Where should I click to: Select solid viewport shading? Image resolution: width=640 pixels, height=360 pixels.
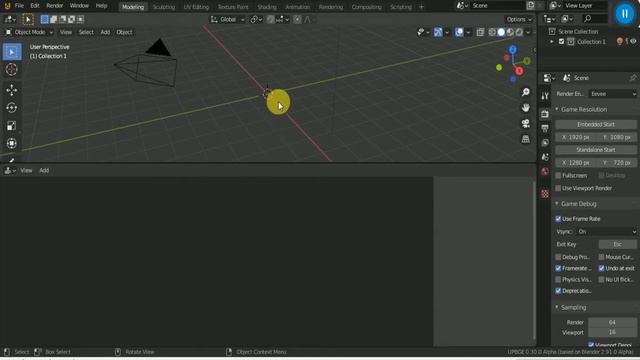click(x=501, y=32)
